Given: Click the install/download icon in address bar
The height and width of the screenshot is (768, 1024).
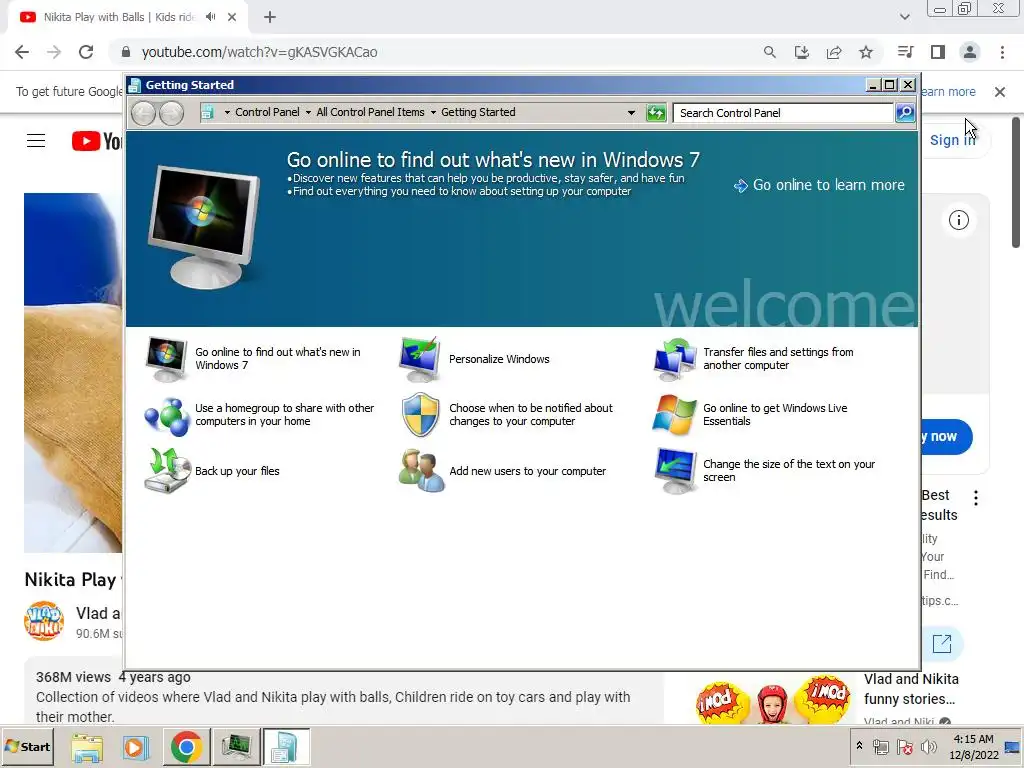Looking at the screenshot, I should click(x=801, y=52).
